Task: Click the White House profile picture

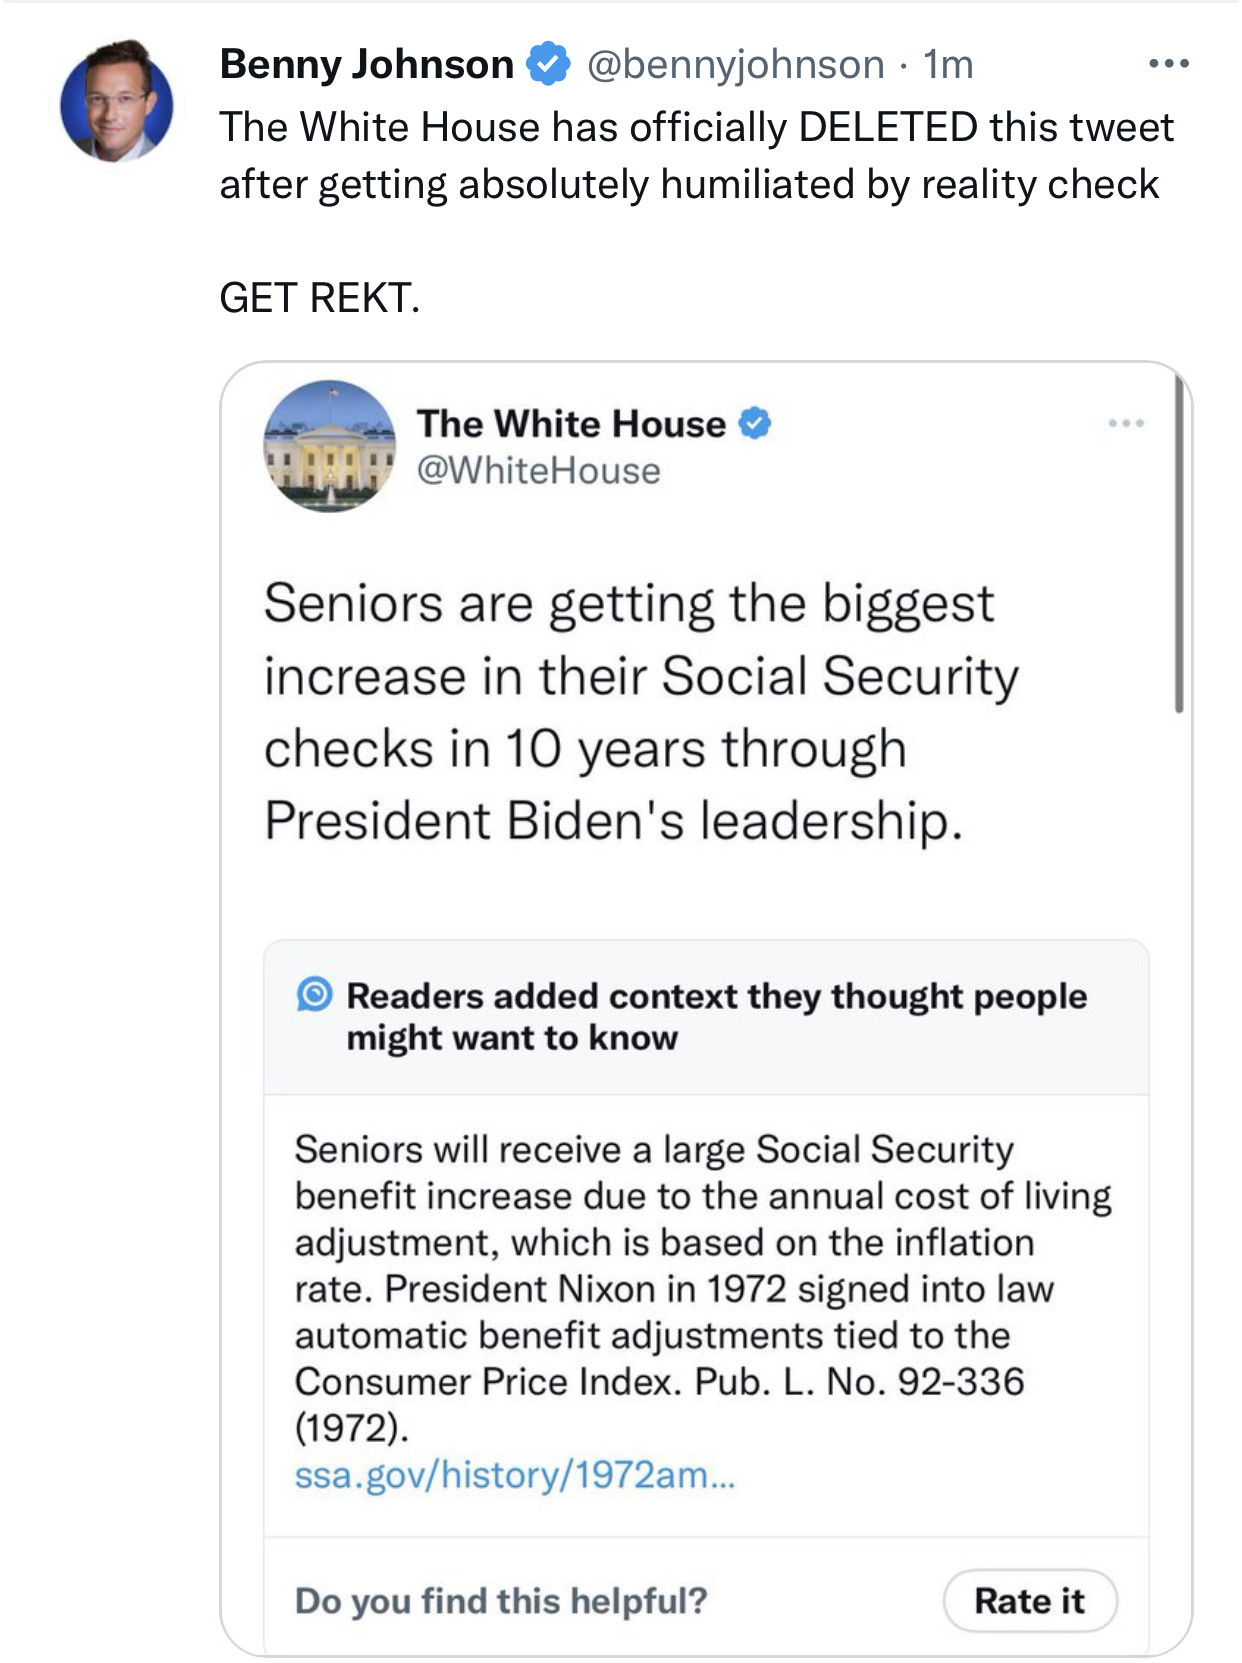Action: tap(329, 446)
